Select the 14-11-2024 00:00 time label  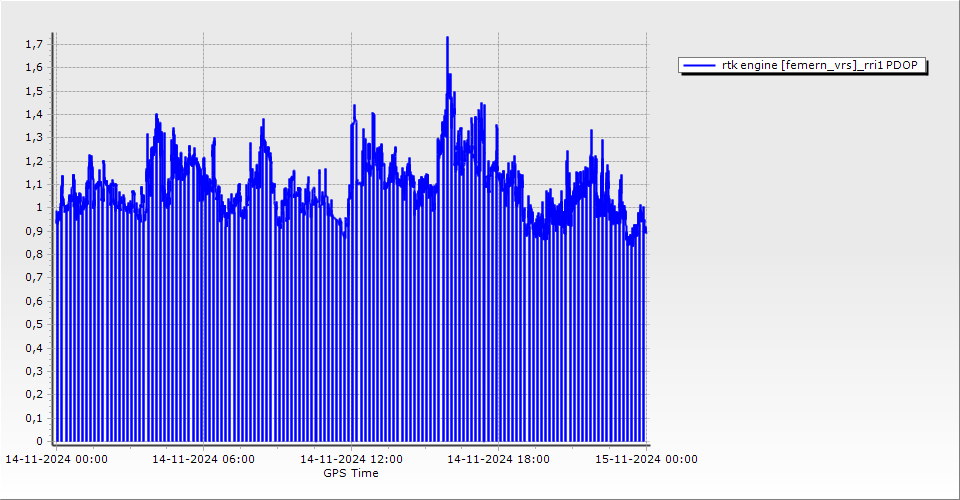(57, 460)
